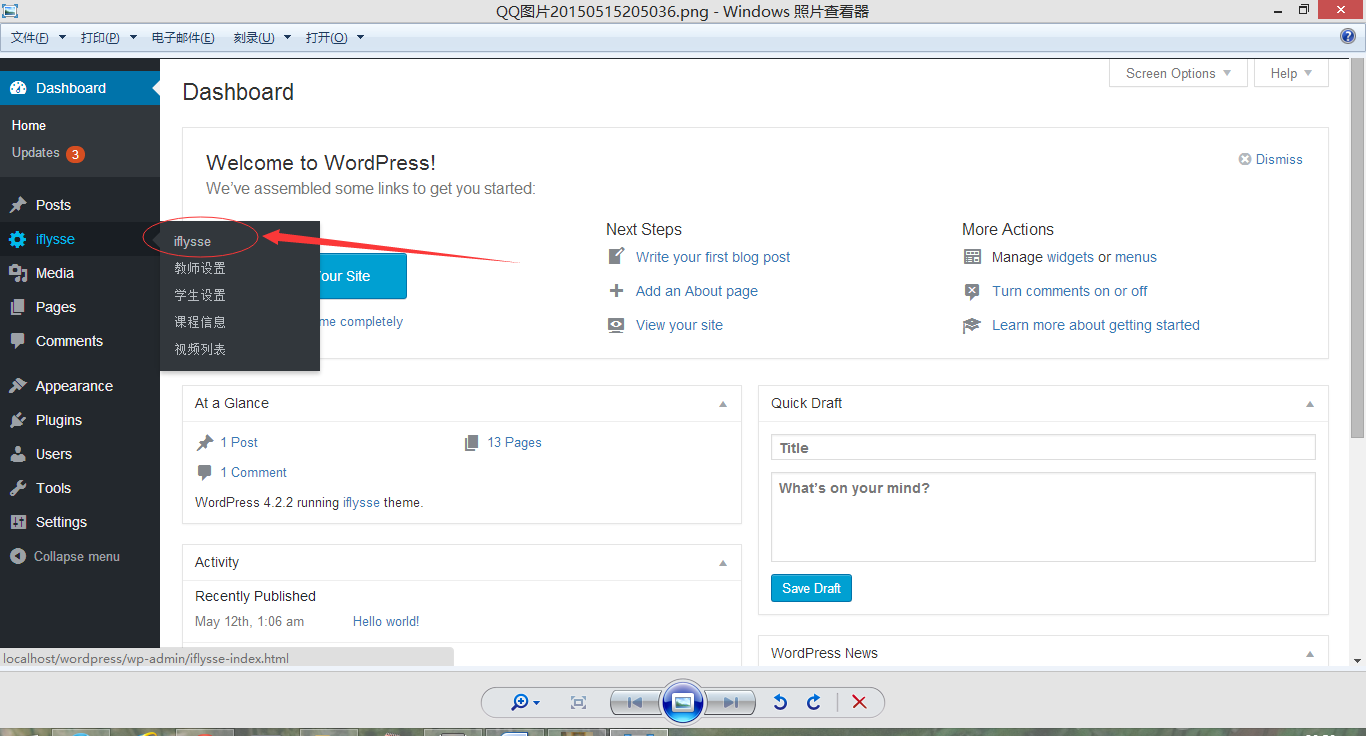
Task: Collapse the Quick Draft panel
Action: tap(1310, 404)
